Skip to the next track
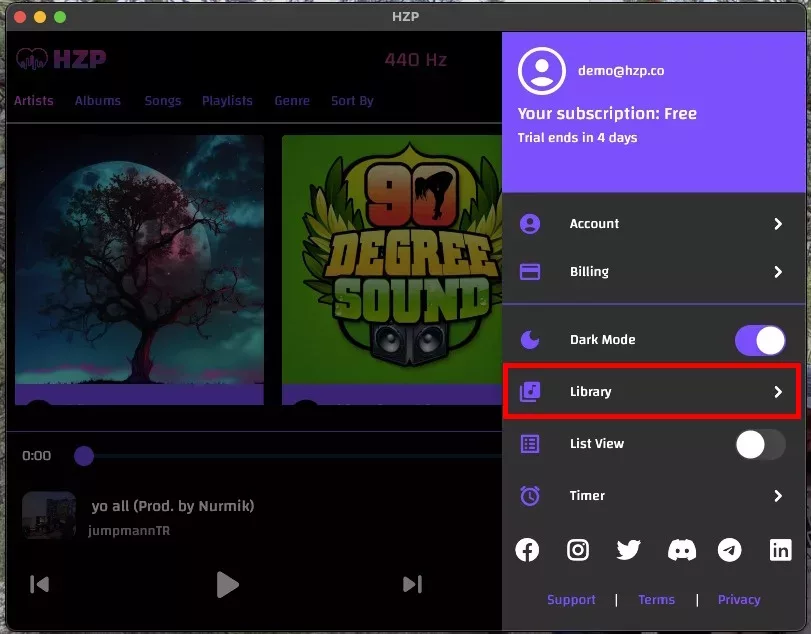This screenshot has height=634, width=811. pyautogui.click(x=412, y=584)
